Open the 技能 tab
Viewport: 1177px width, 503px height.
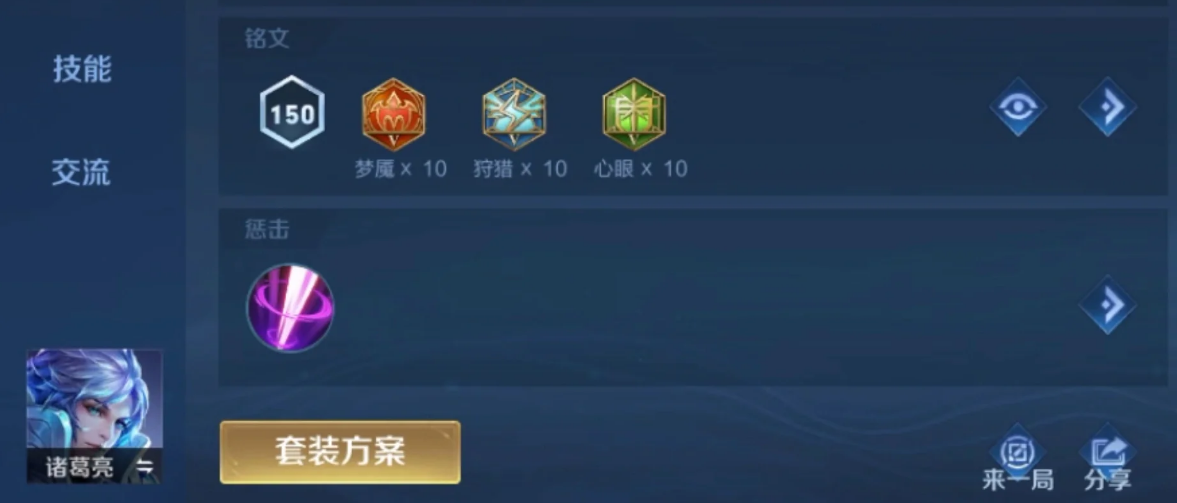[82, 69]
